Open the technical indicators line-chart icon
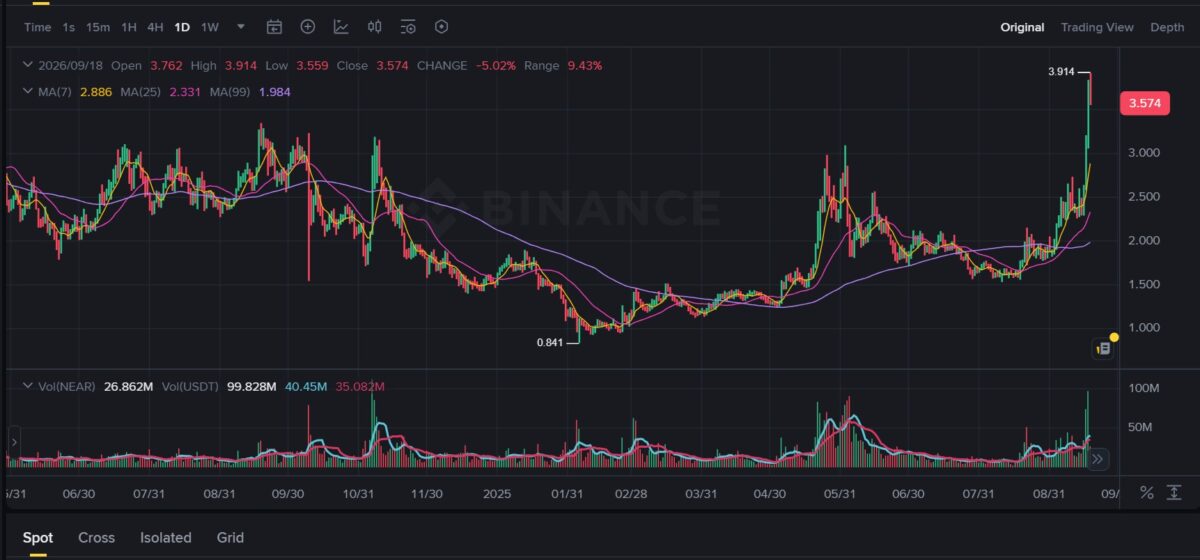Viewport: 1200px width, 560px height. 341,27
